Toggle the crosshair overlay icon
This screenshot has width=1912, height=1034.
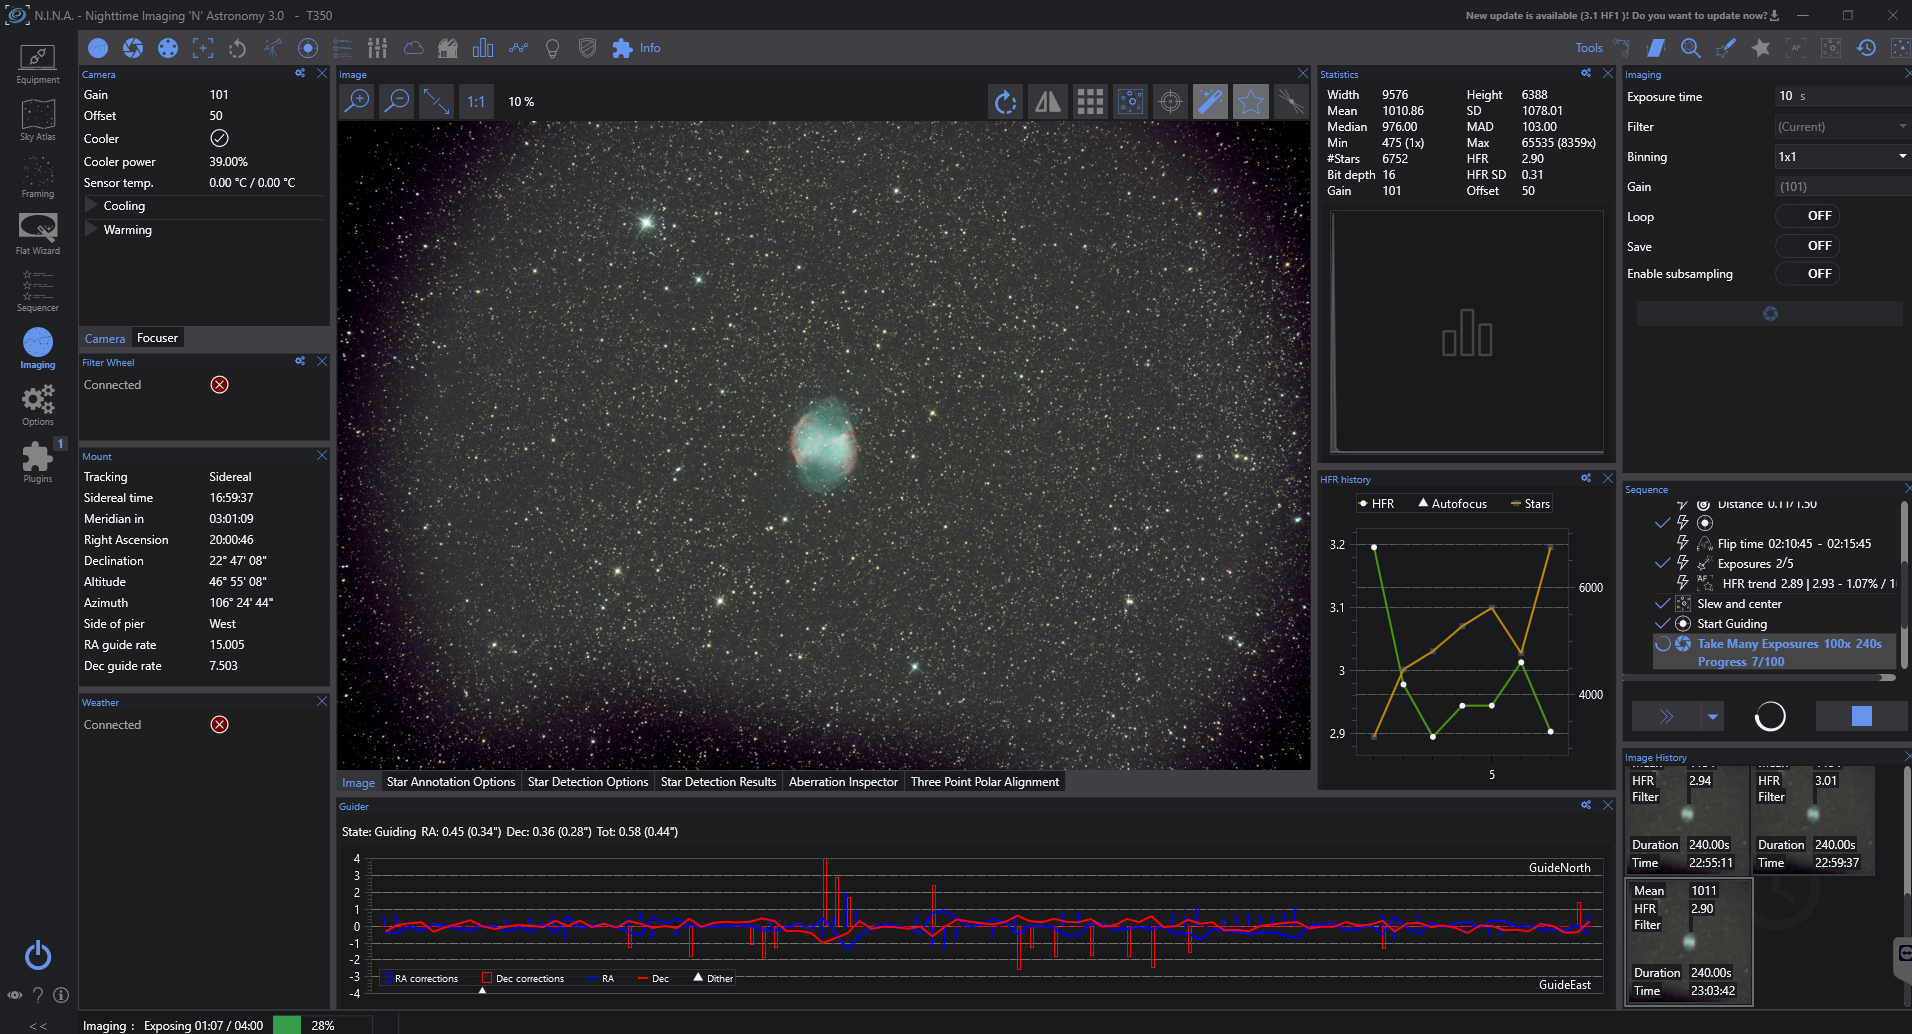1170,101
